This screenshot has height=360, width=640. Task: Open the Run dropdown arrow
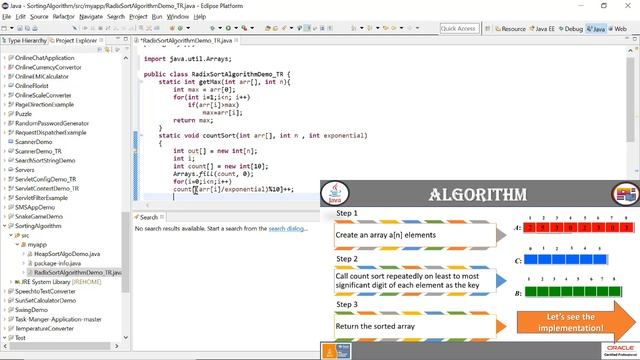[x=236, y=28]
